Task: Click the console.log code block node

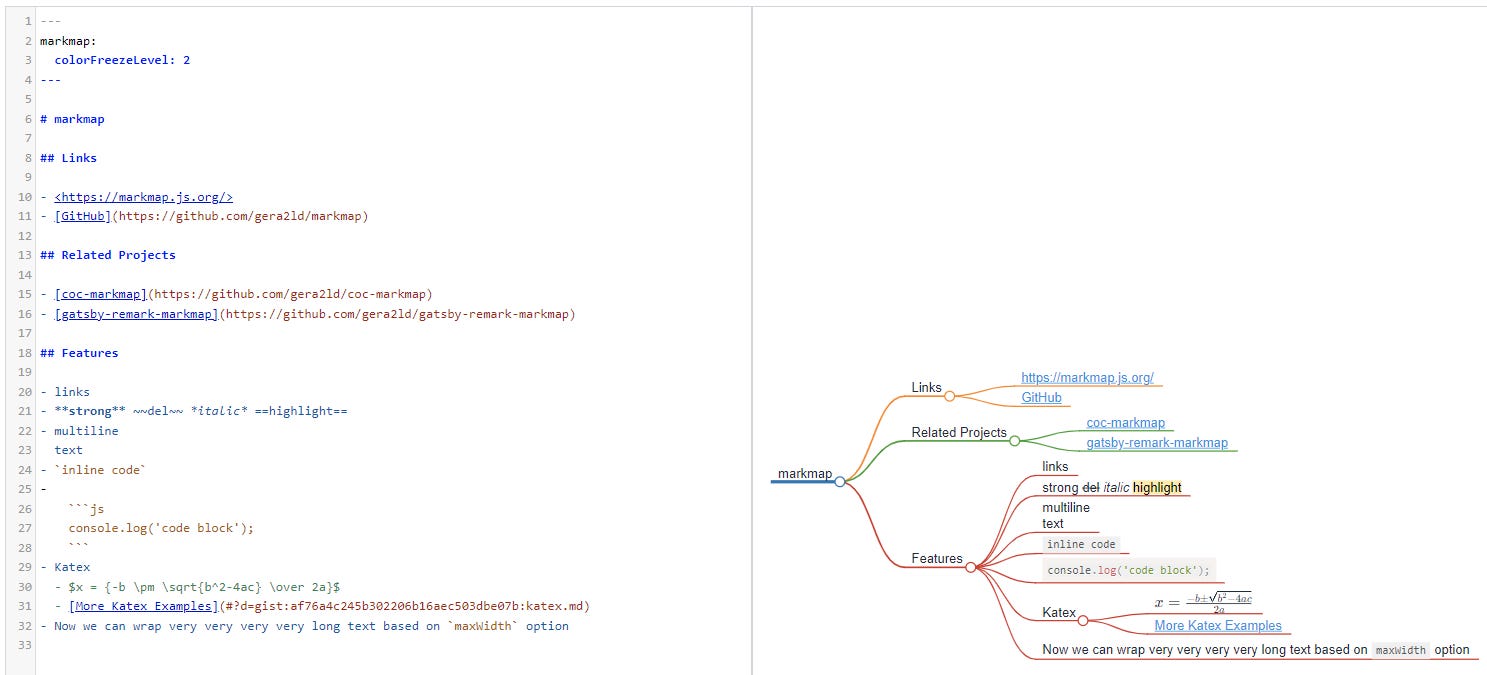Action: (1127, 570)
